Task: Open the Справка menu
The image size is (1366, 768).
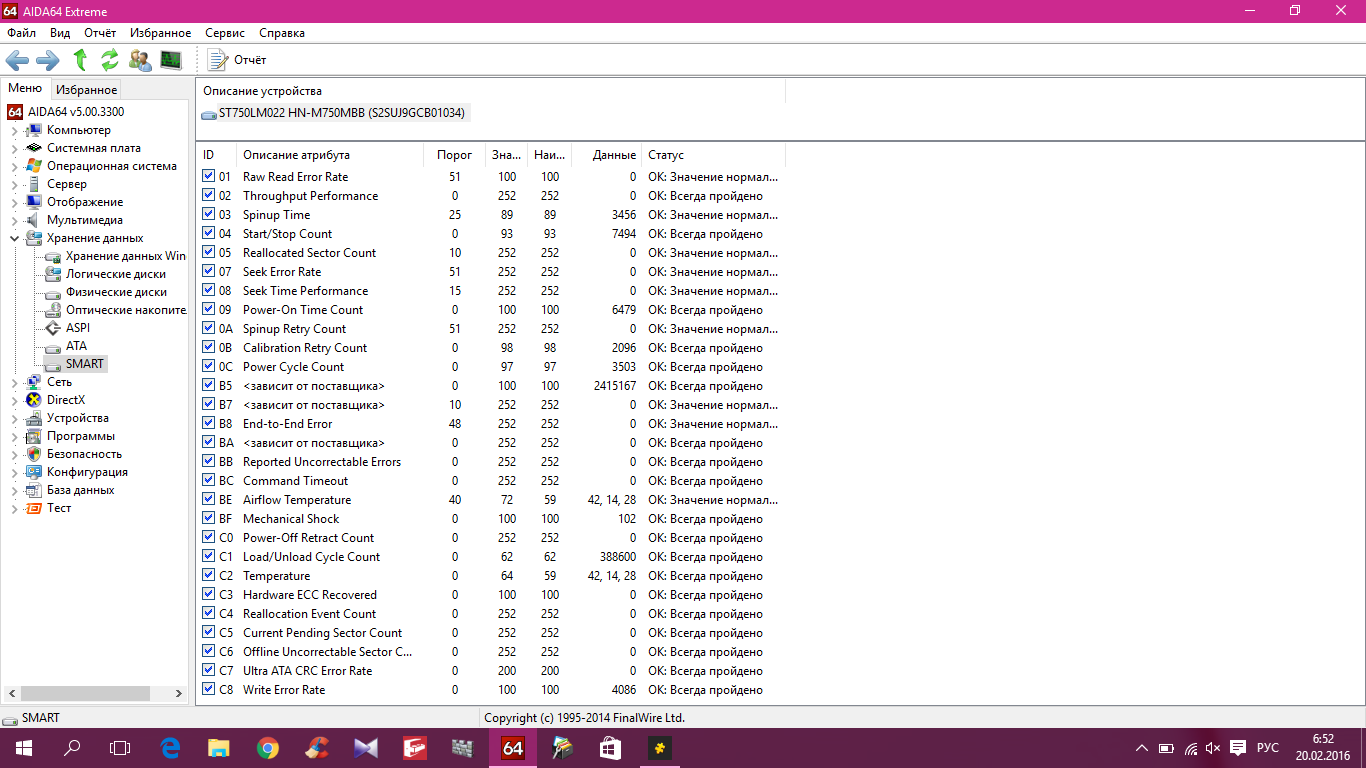Action: (x=282, y=33)
